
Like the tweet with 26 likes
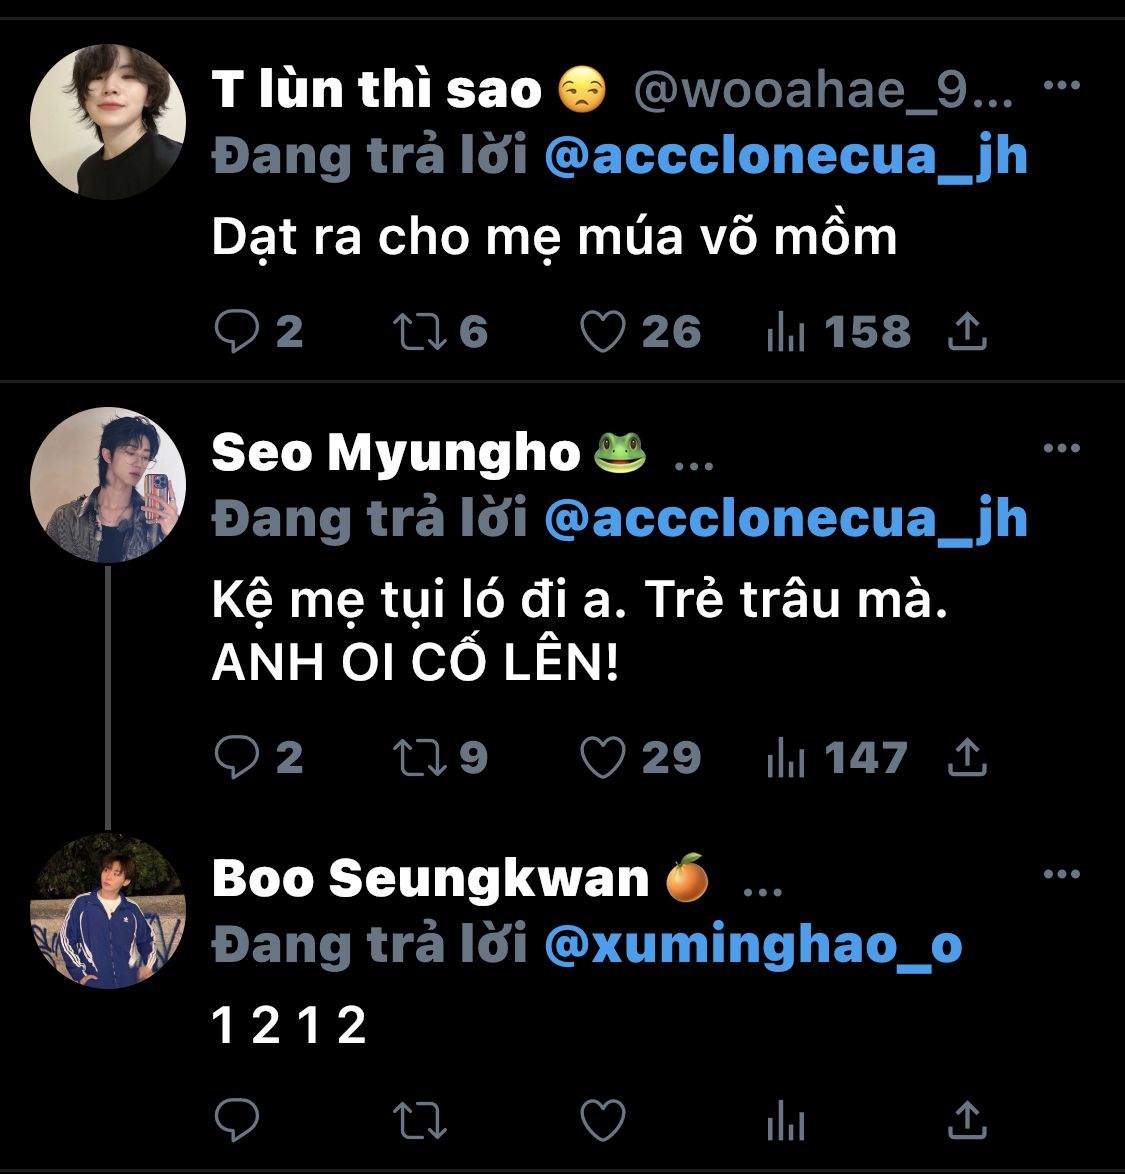604,332
